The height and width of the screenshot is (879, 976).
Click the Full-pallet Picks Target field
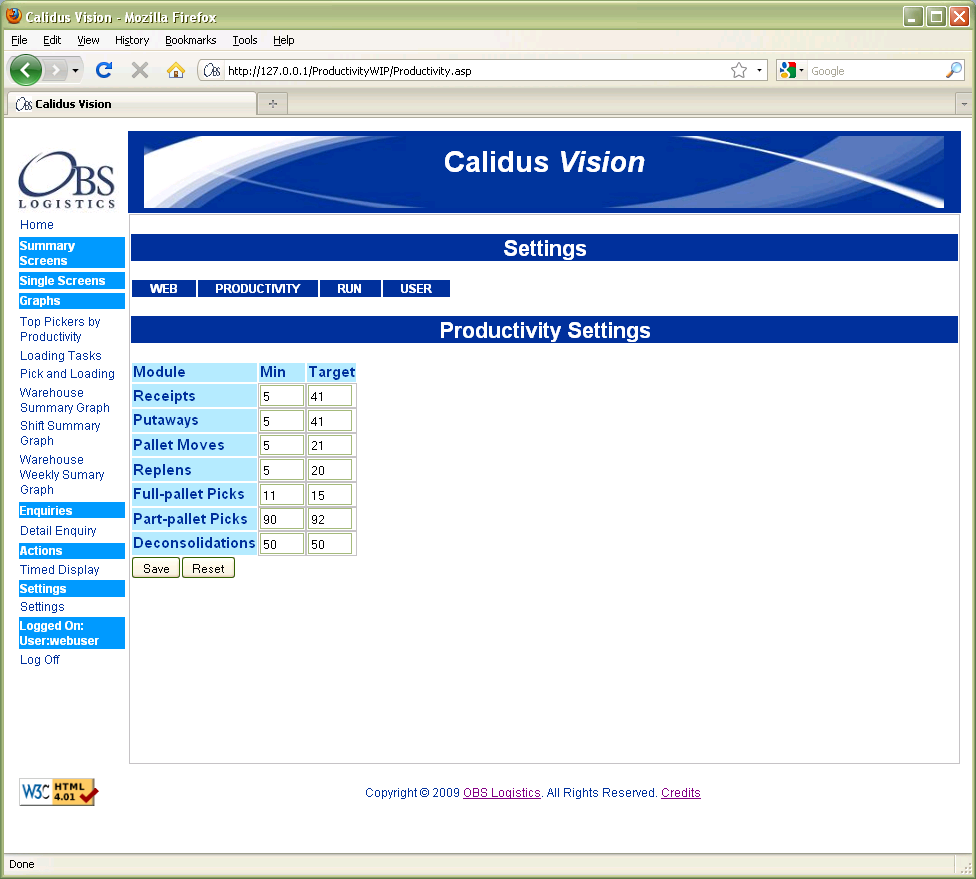tap(330, 495)
